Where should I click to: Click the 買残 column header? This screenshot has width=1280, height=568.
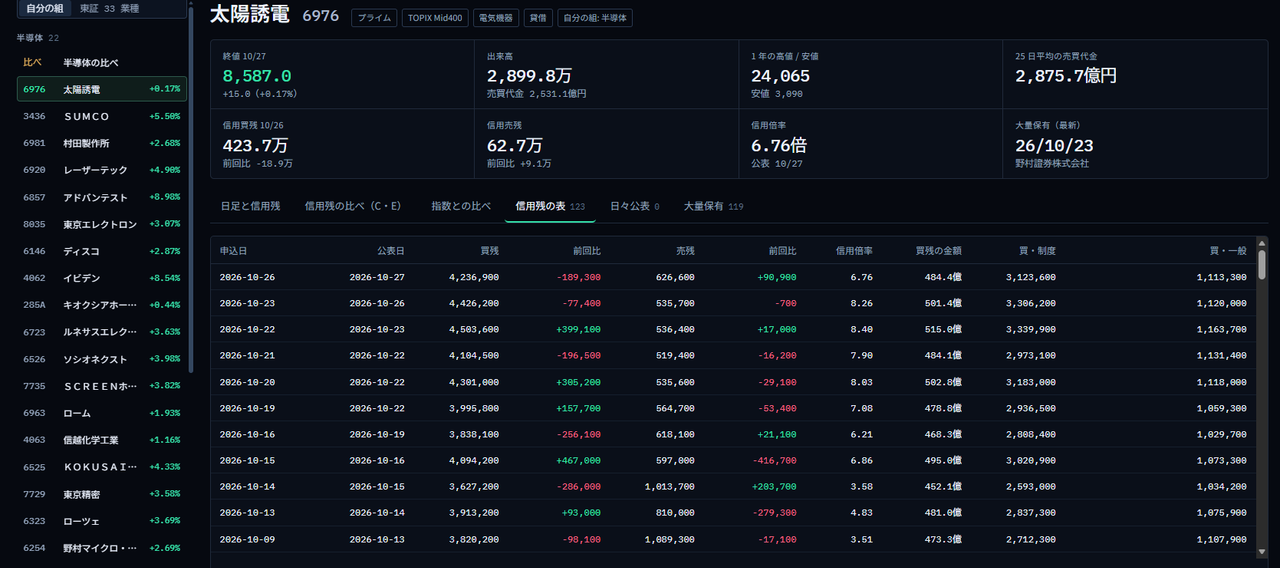click(489, 250)
